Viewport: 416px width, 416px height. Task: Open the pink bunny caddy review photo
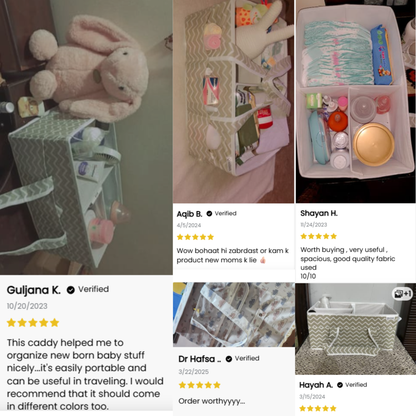coord(86,137)
